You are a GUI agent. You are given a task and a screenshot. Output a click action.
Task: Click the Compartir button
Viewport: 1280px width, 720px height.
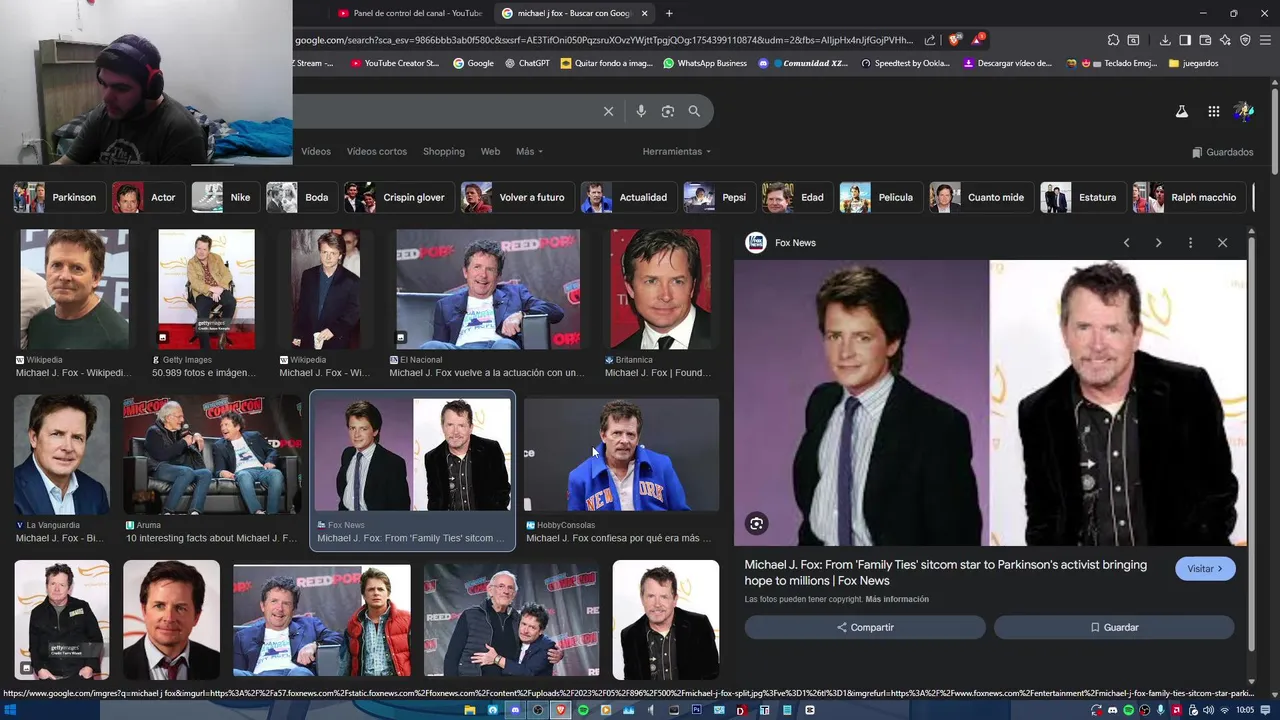click(865, 627)
